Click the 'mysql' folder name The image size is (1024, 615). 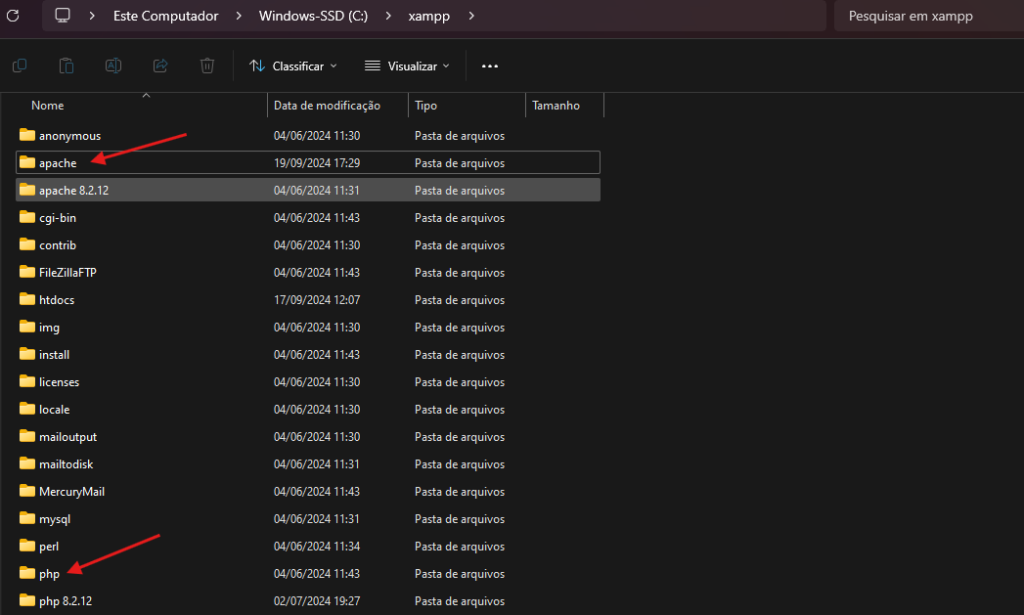tap(55, 520)
